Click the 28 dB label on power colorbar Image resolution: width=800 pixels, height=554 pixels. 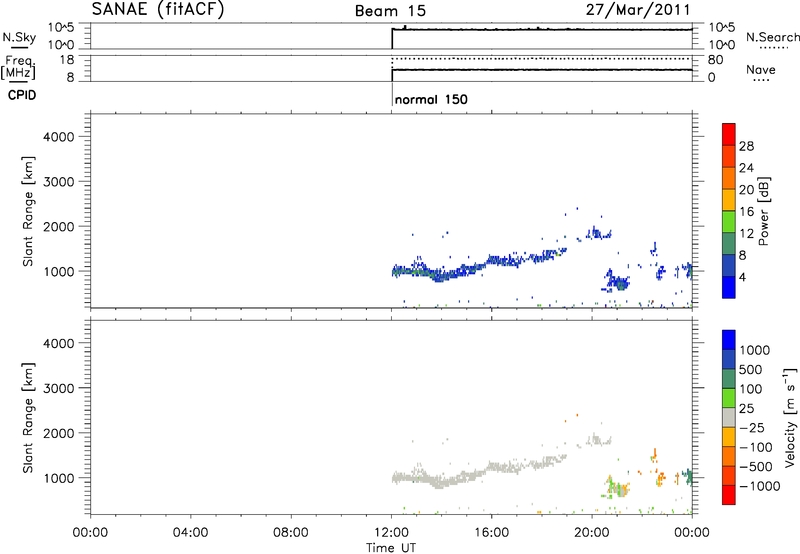point(746,146)
